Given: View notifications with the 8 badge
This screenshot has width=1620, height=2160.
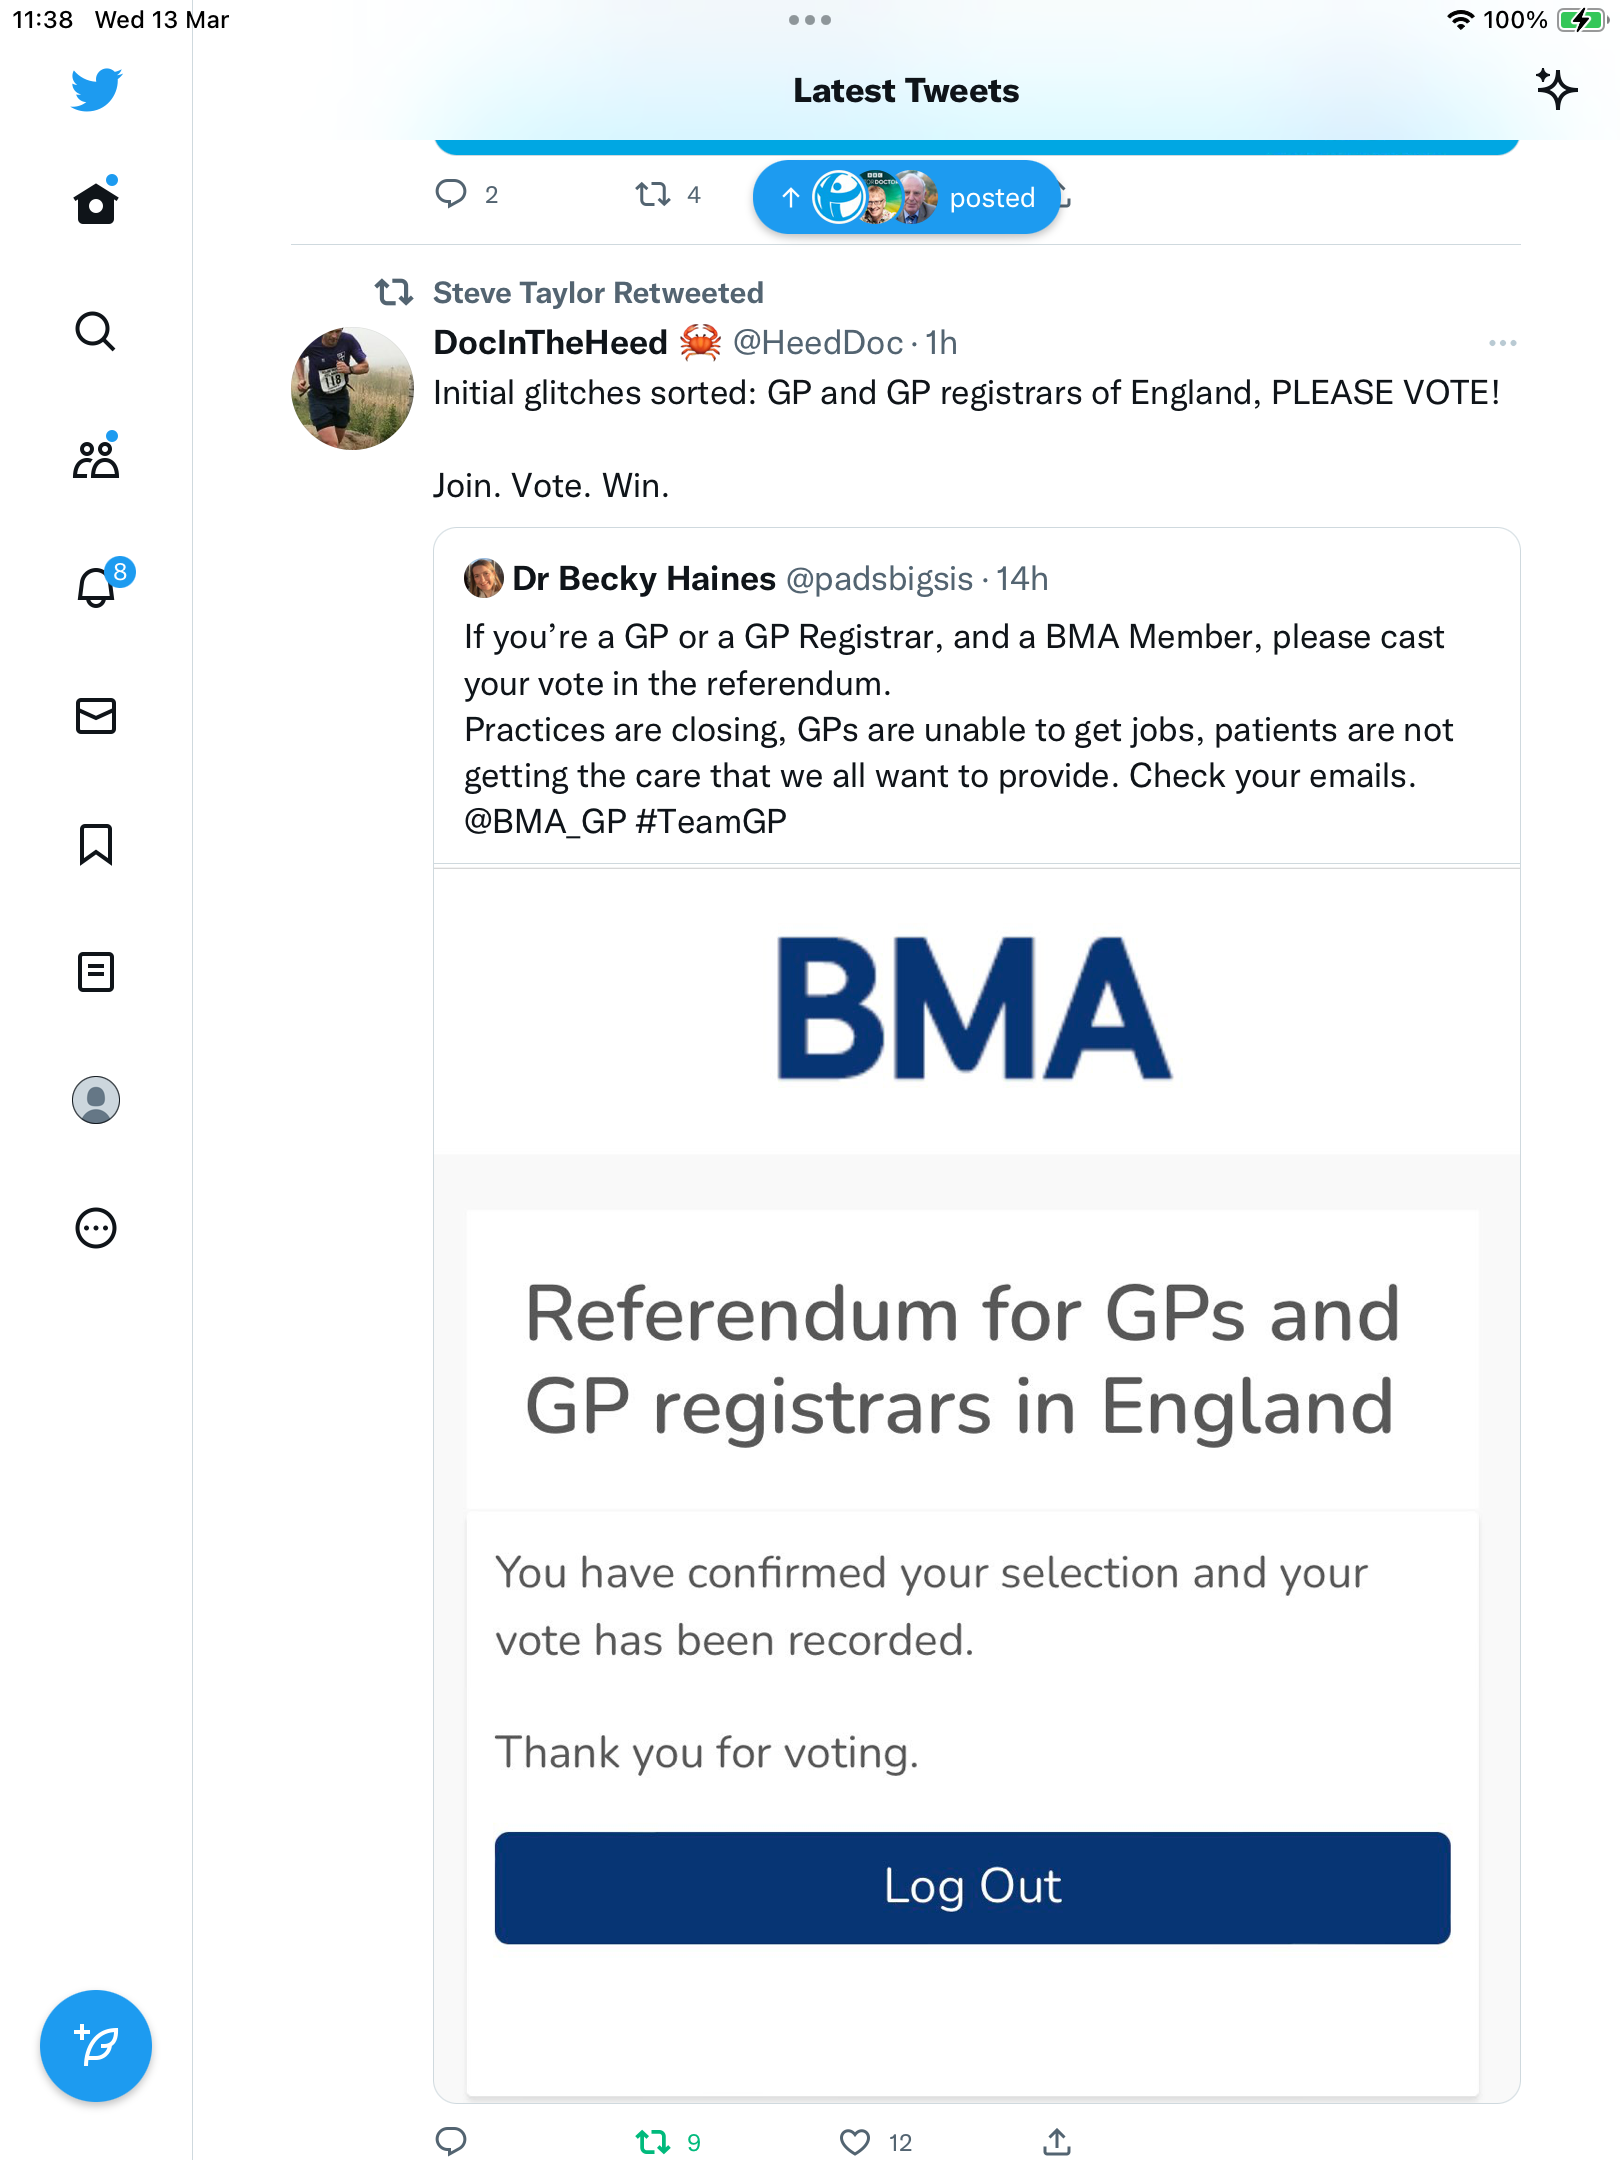Looking at the screenshot, I should point(101,584).
